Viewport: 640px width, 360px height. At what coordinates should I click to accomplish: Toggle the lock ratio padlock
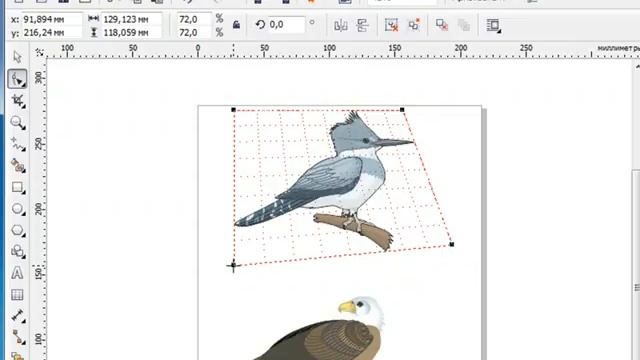point(236,25)
